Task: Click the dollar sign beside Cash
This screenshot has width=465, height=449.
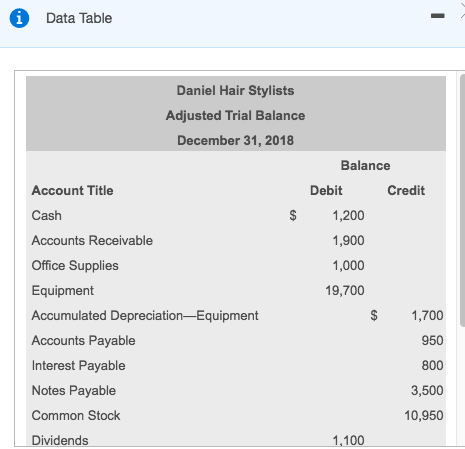Action: pyautogui.click(x=293, y=216)
